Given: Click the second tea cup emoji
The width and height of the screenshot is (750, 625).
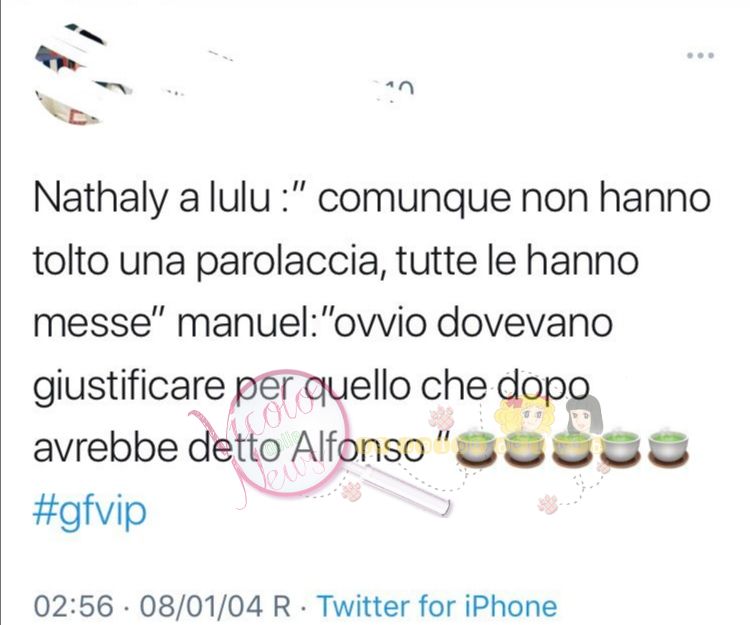Looking at the screenshot, I should pyautogui.click(x=524, y=447).
